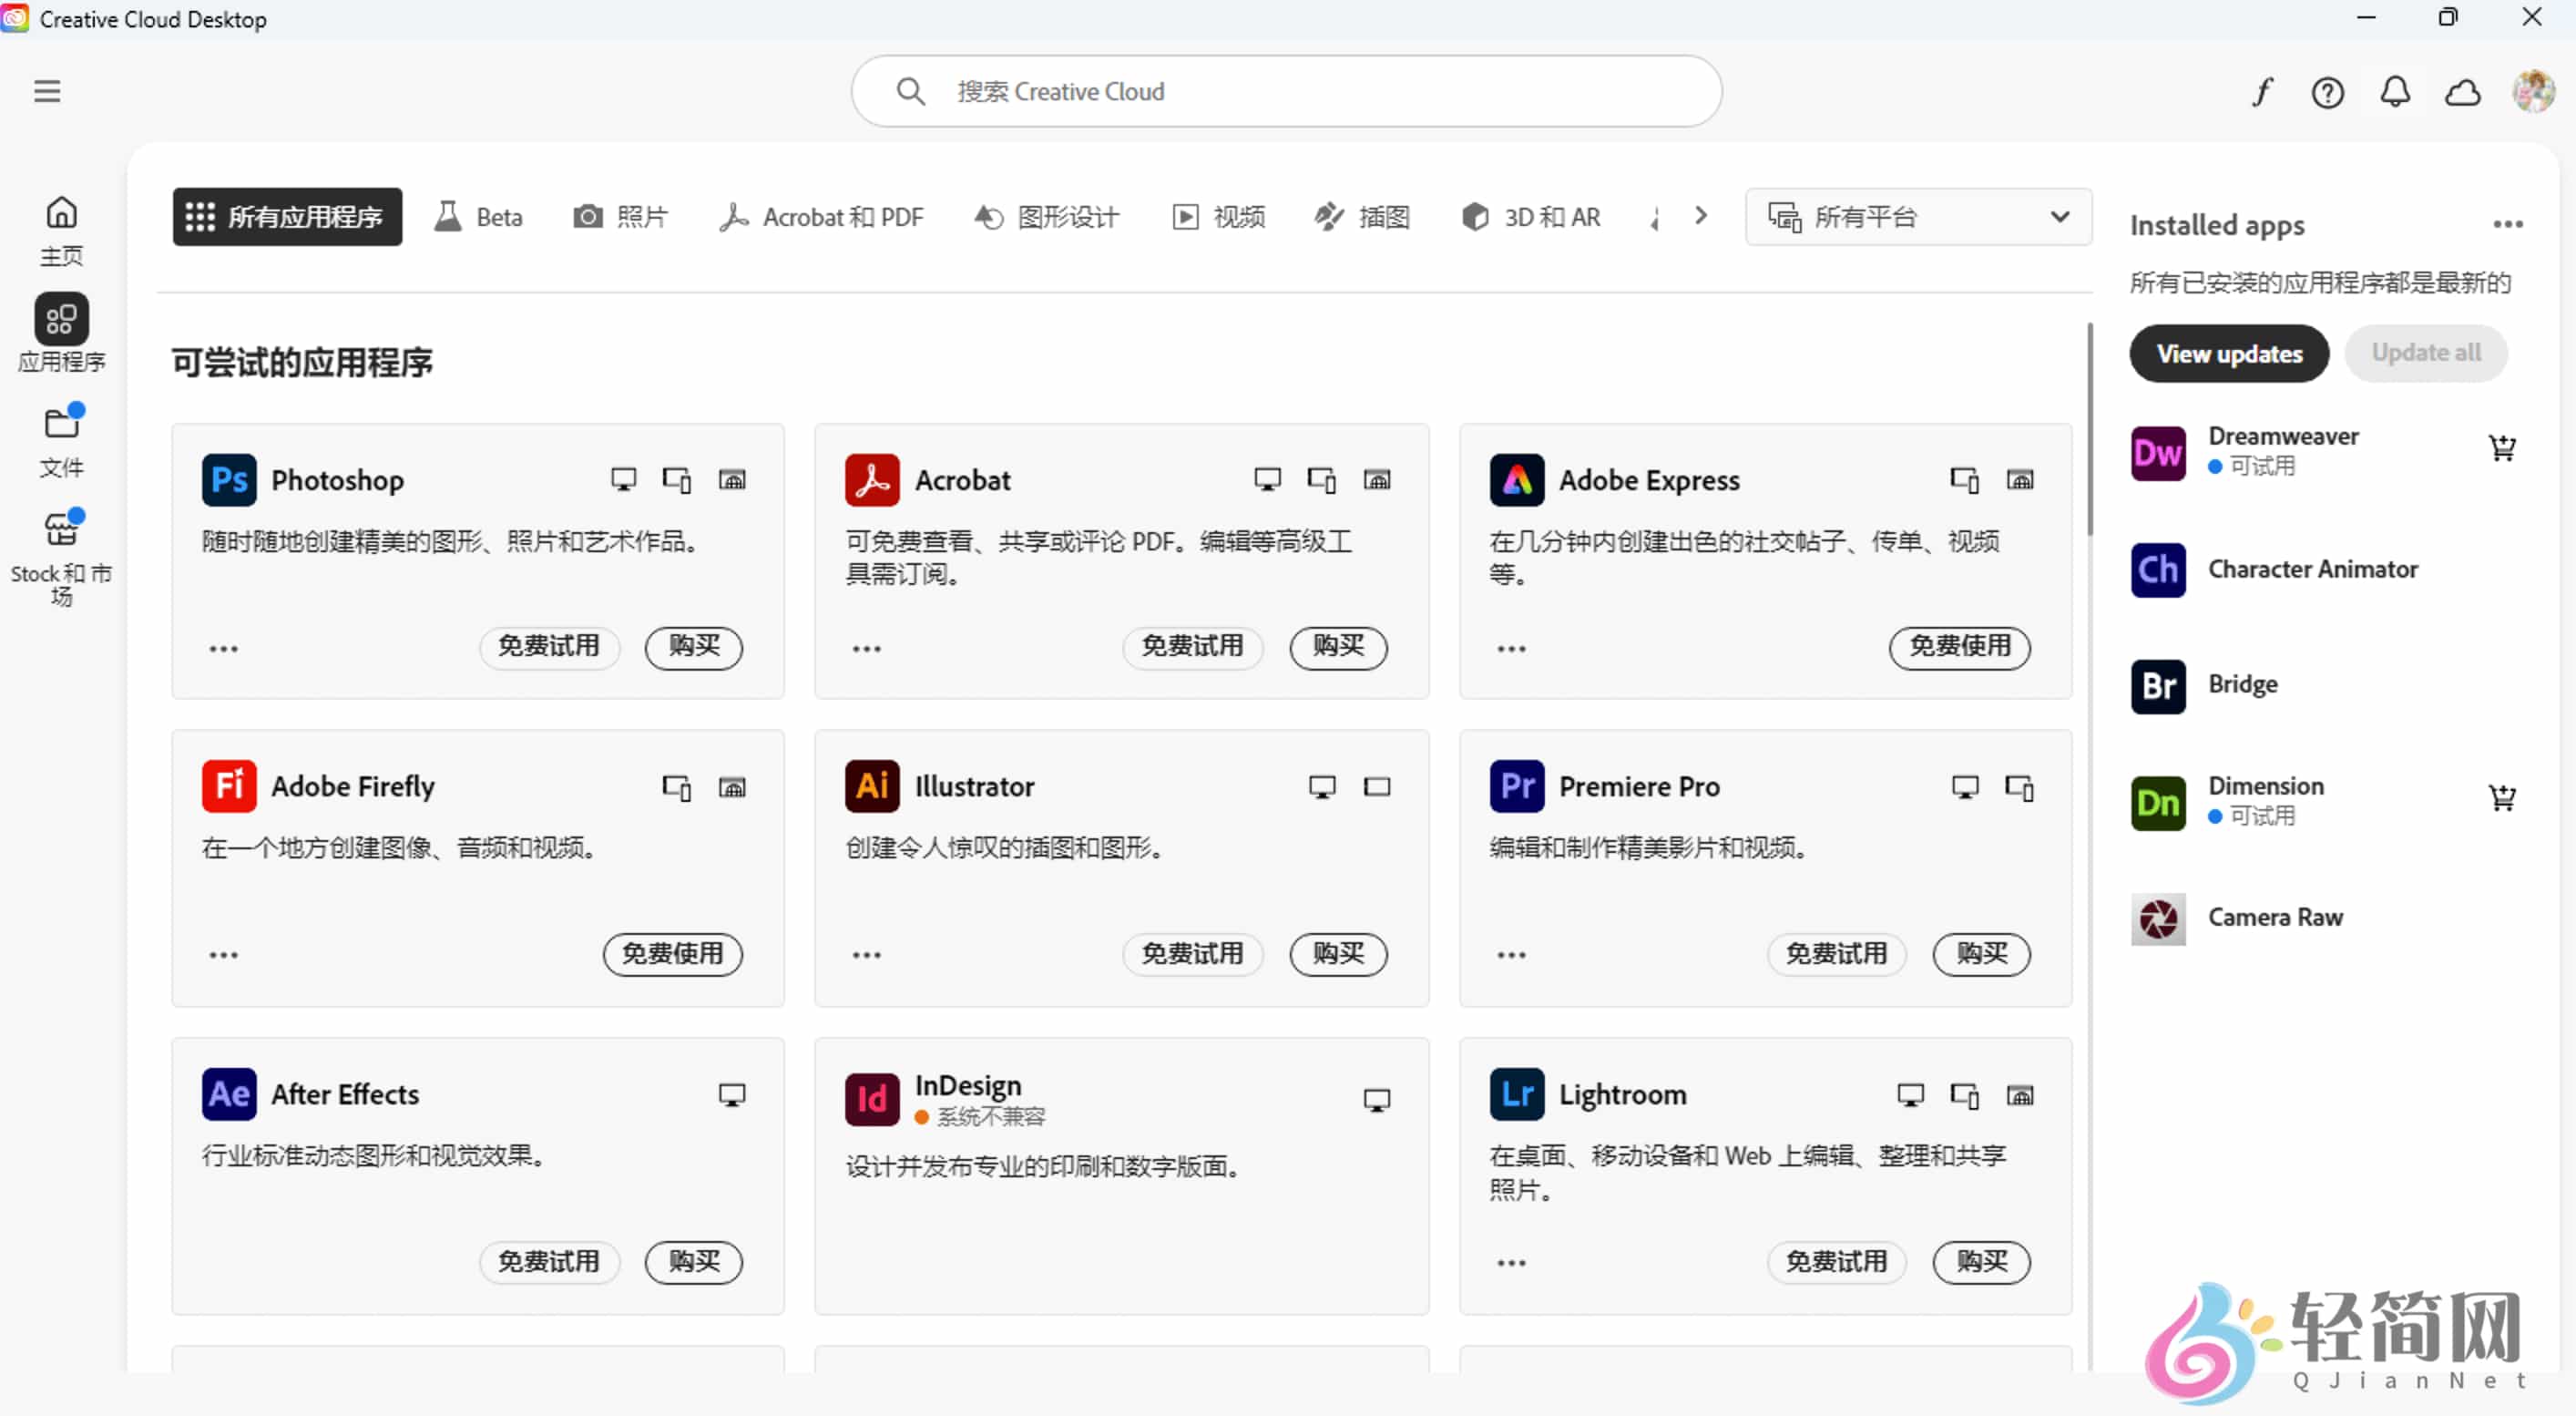Select 主页 in the left sidebar
This screenshot has height=1416, width=2576.
pyautogui.click(x=61, y=231)
